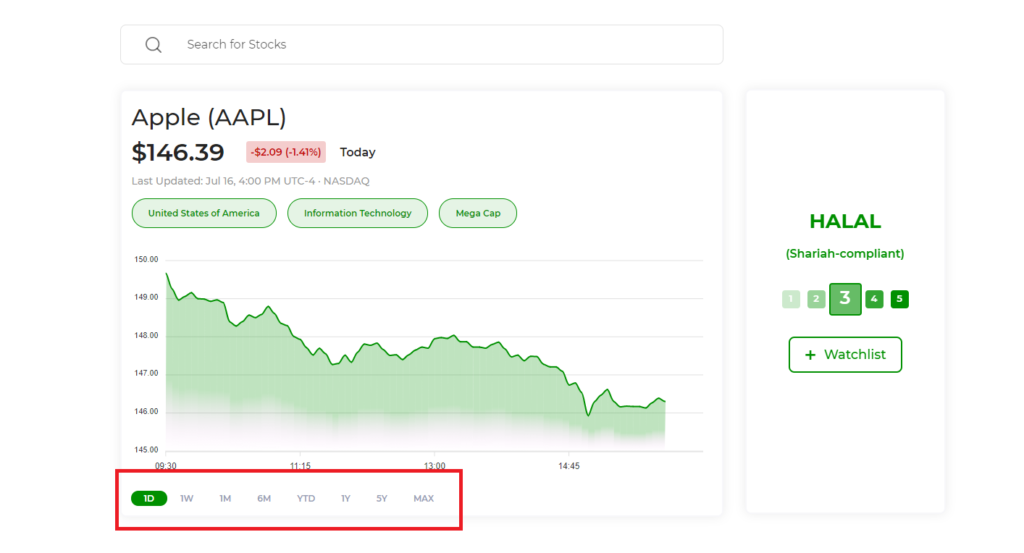Select the YTD chart range

[x=306, y=498]
